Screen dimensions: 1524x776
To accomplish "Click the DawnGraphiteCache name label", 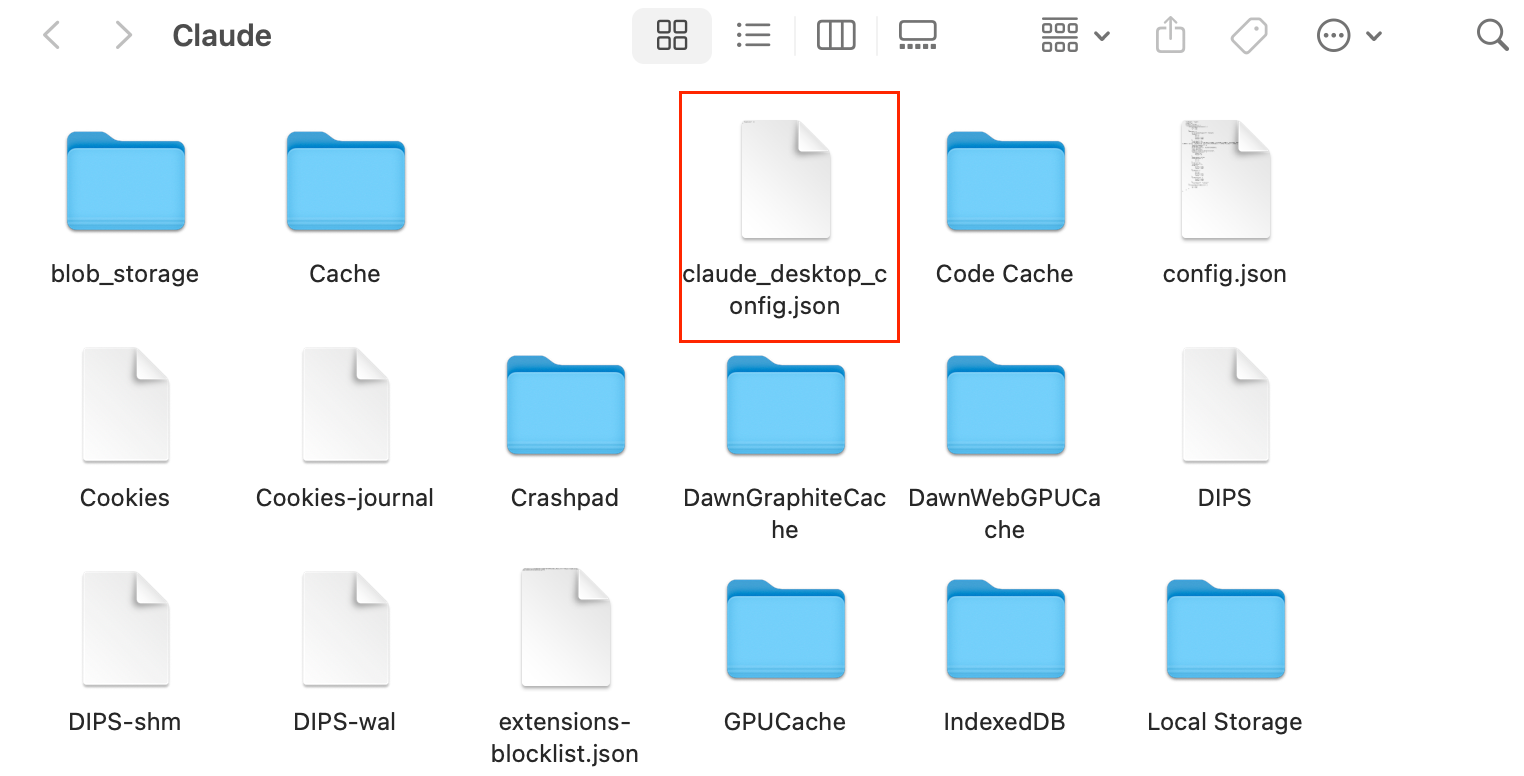I will pyautogui.click(x=785, y=514).
